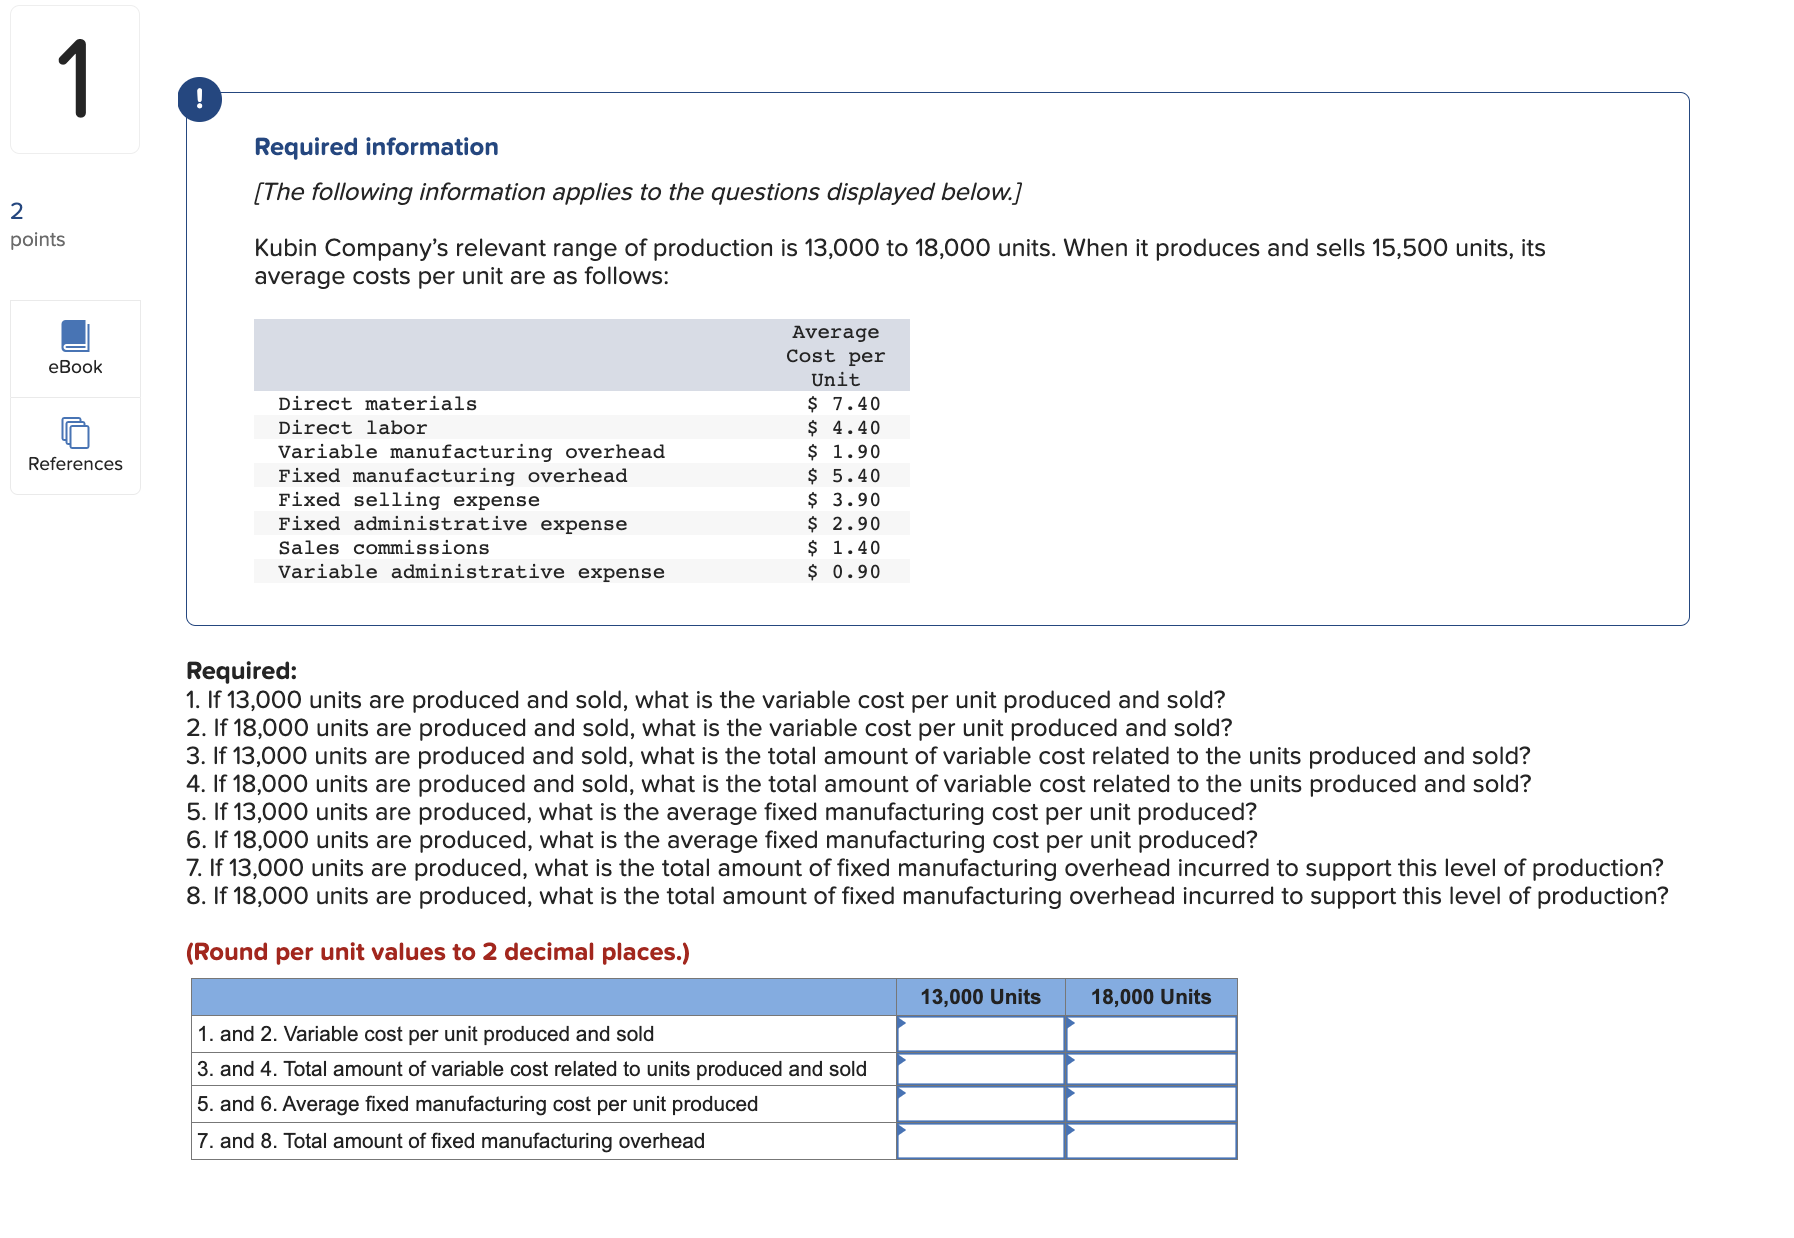Open the eBook icon

click(x=75, y=336)
